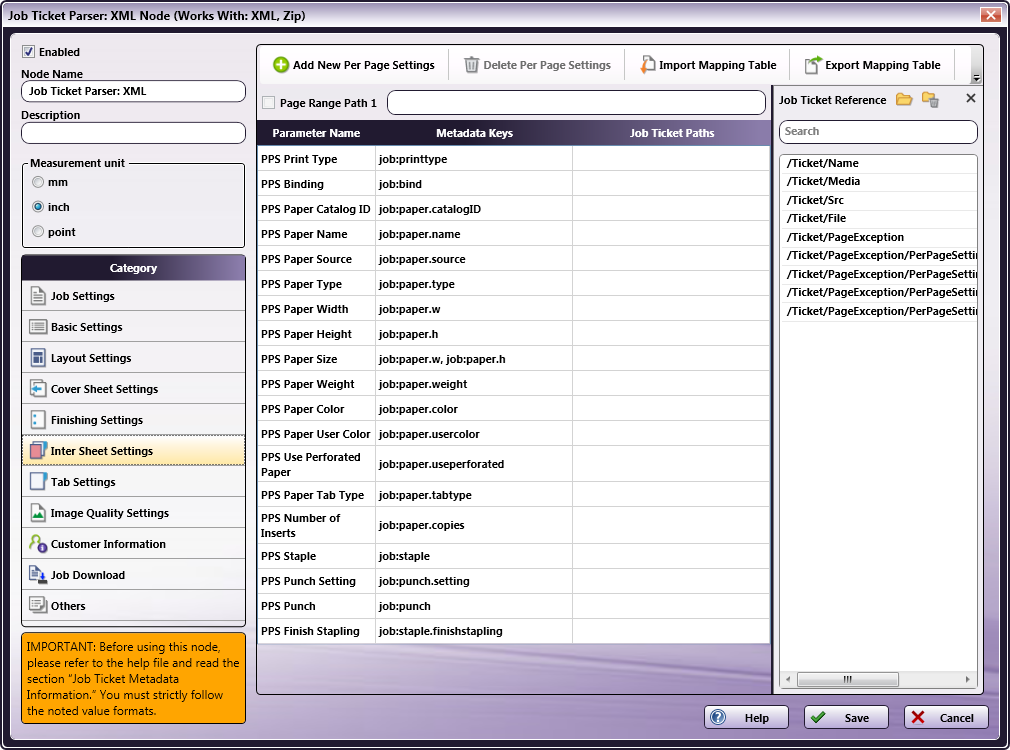Image resolution: width=1010 pixels, height=750 pixels.
Task: Click the folder-with-trash icon in Job Ticket Reference
Action: point(930,99)
